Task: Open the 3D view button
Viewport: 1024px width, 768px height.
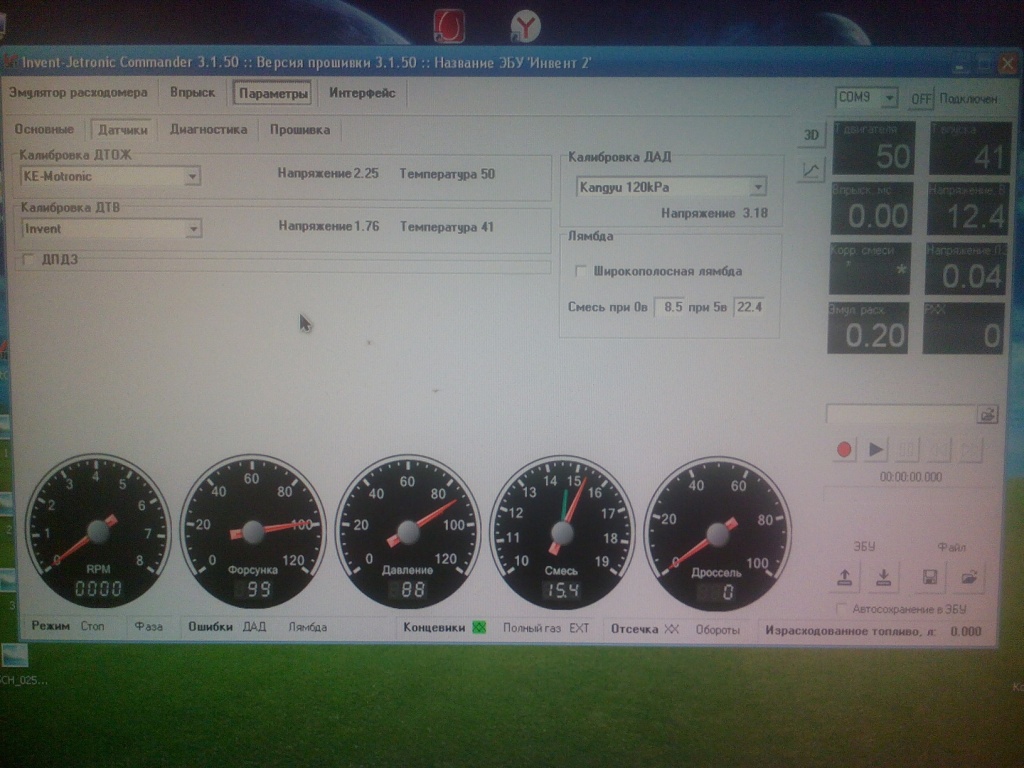Action: coord(811,135)
